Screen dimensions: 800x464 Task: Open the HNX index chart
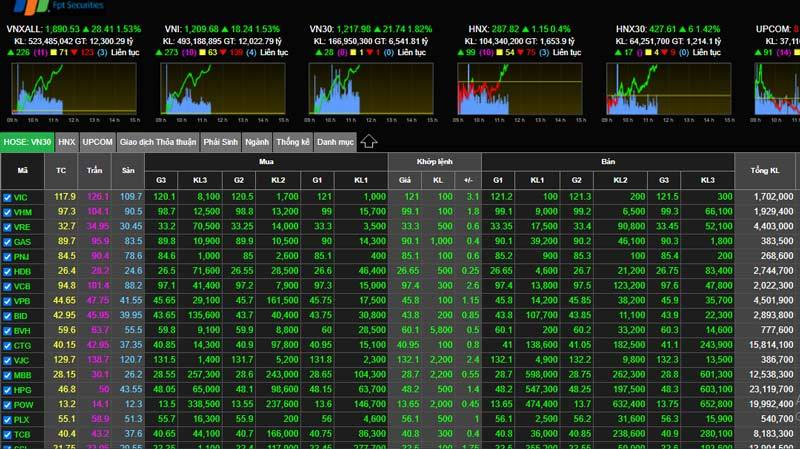tap(519, 89)
